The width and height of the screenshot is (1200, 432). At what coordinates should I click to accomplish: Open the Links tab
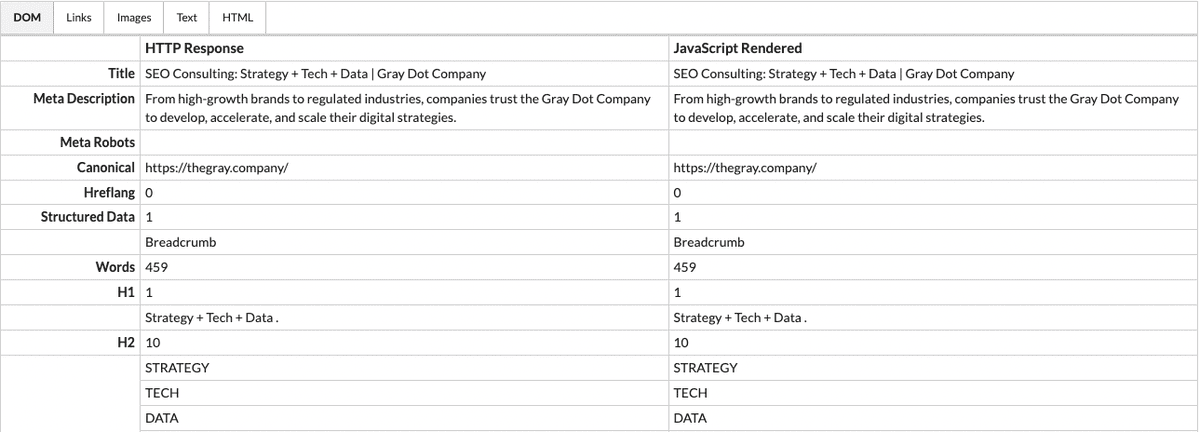[79, 18]
